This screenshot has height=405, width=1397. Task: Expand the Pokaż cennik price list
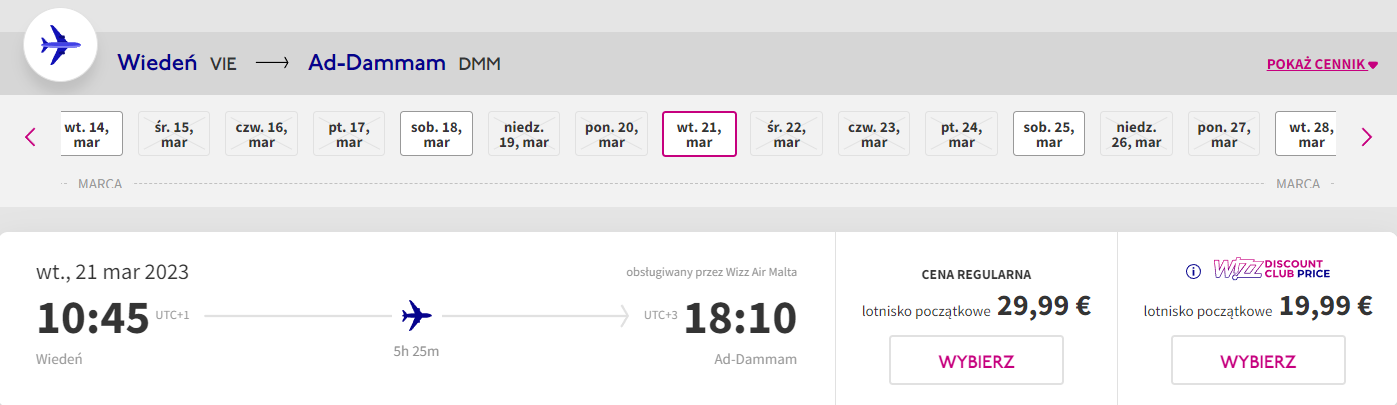(1322, 65)
